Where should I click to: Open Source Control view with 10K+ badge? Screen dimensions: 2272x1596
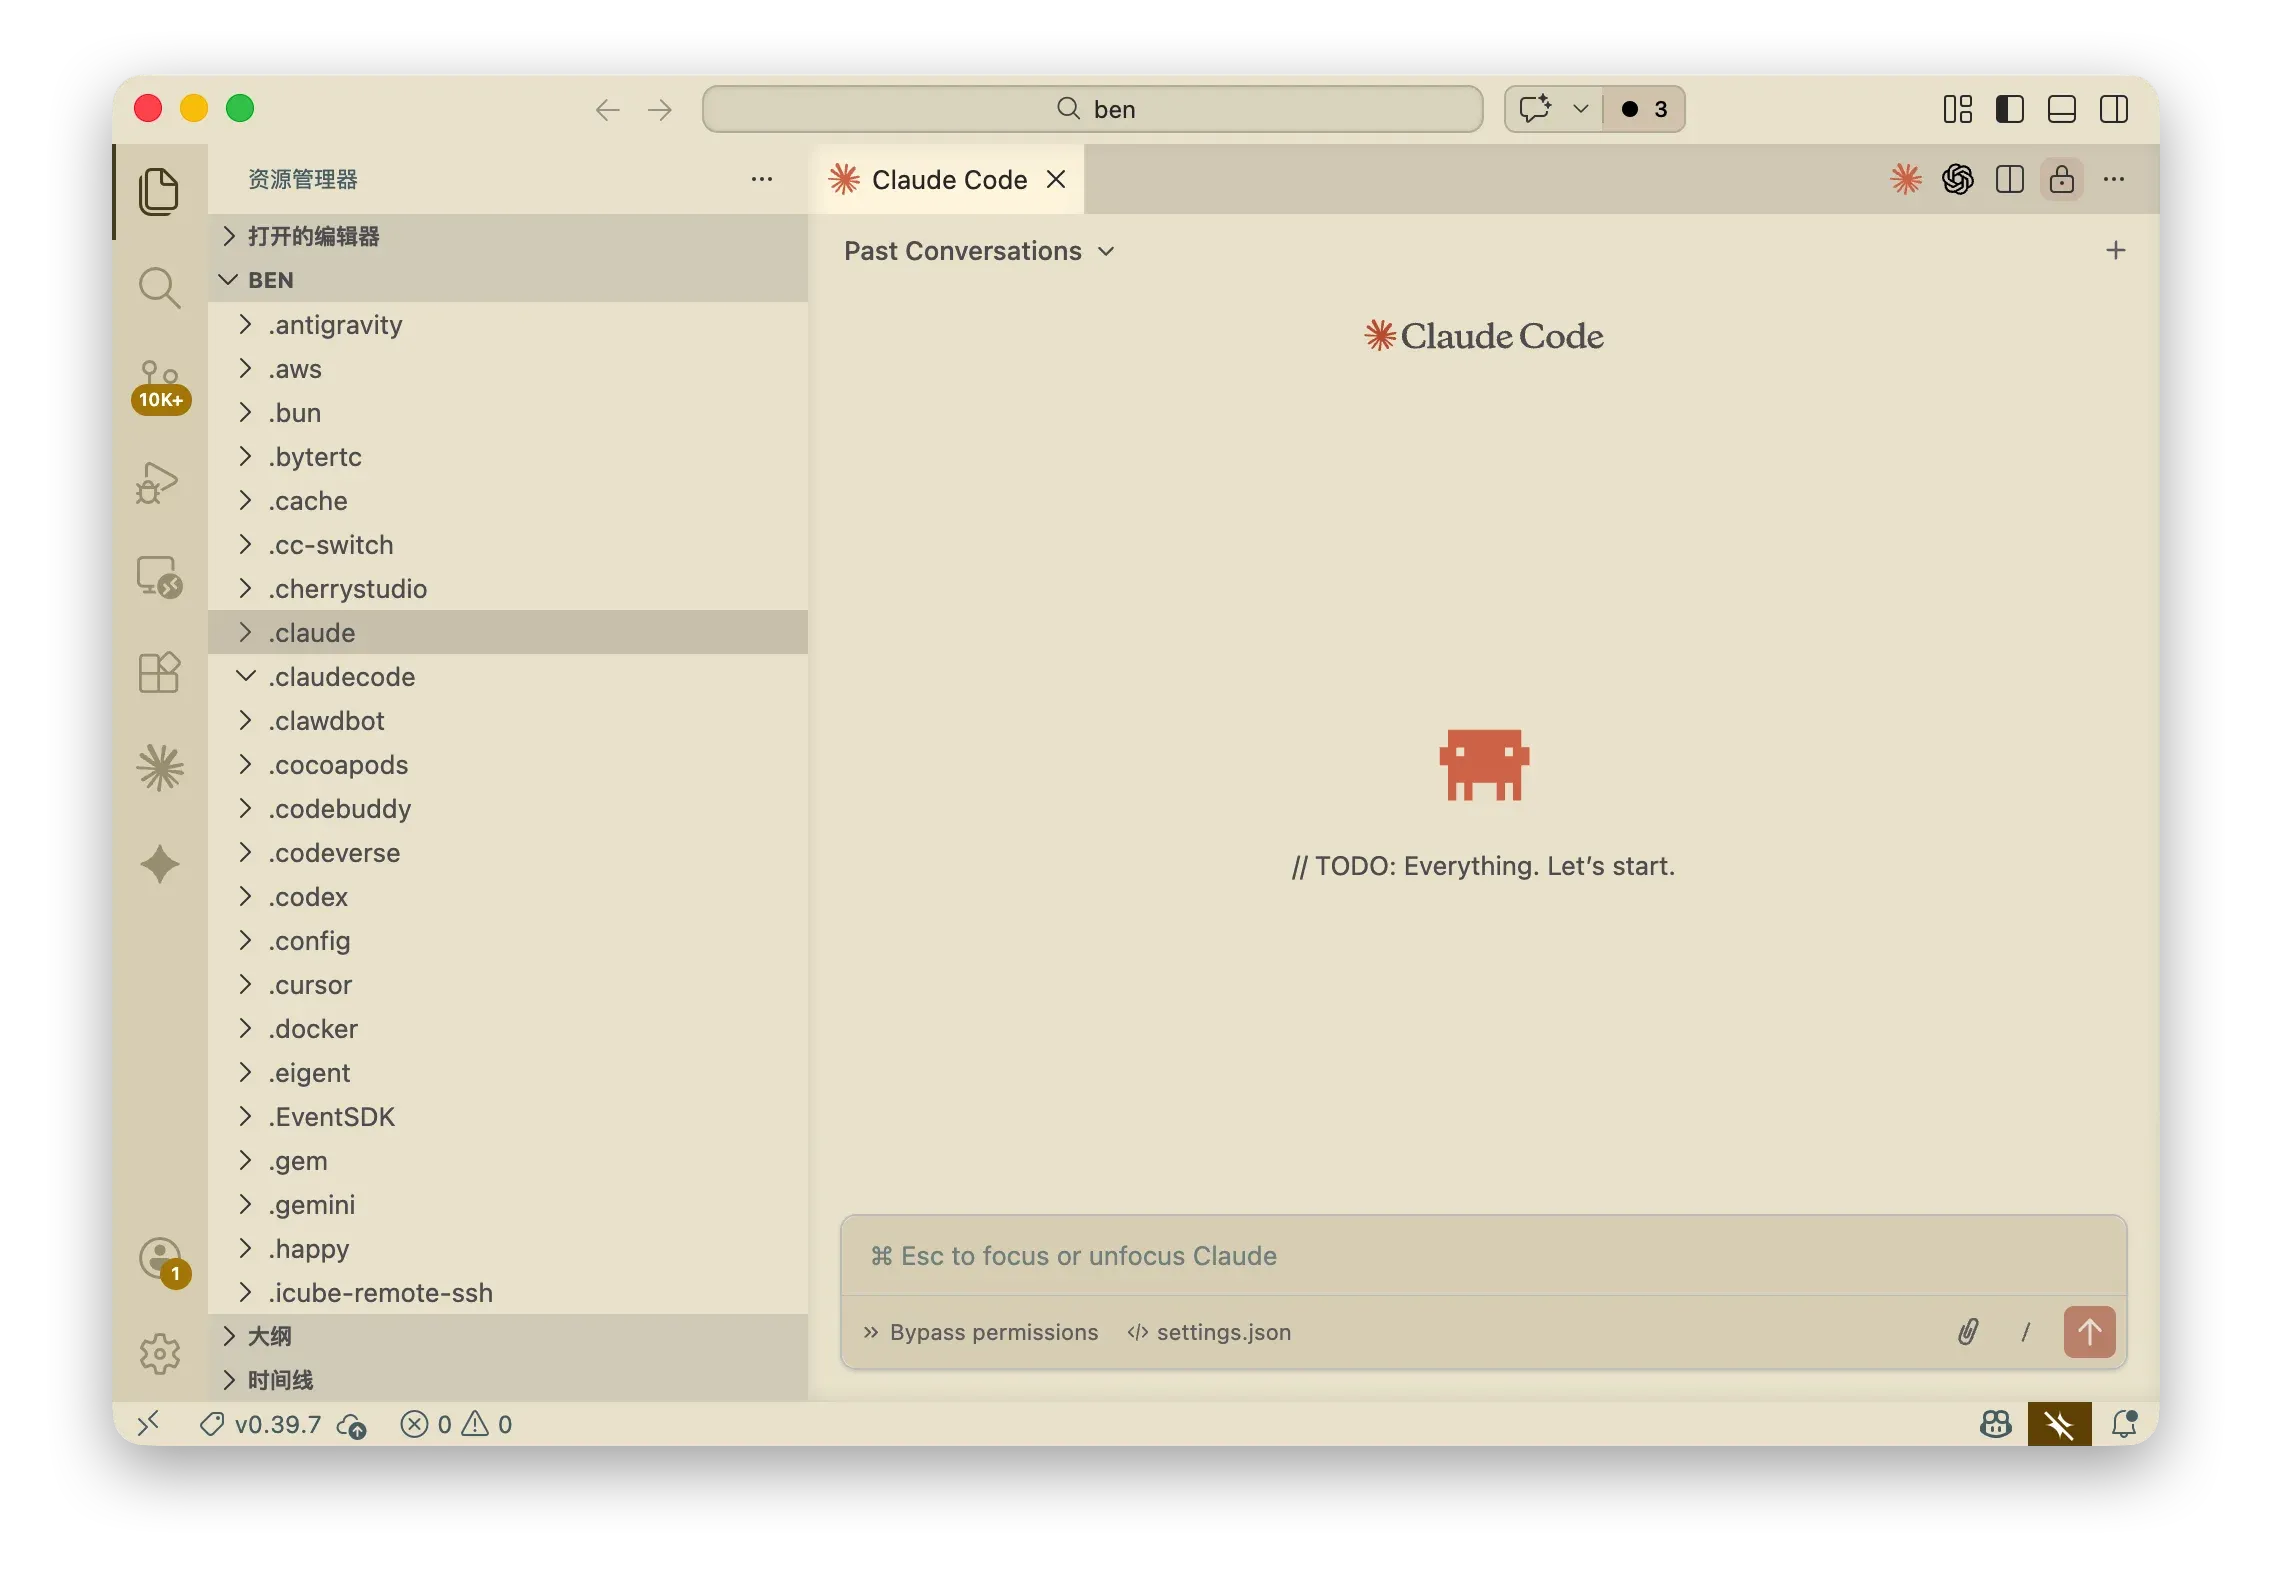click(x=160, y=386)
